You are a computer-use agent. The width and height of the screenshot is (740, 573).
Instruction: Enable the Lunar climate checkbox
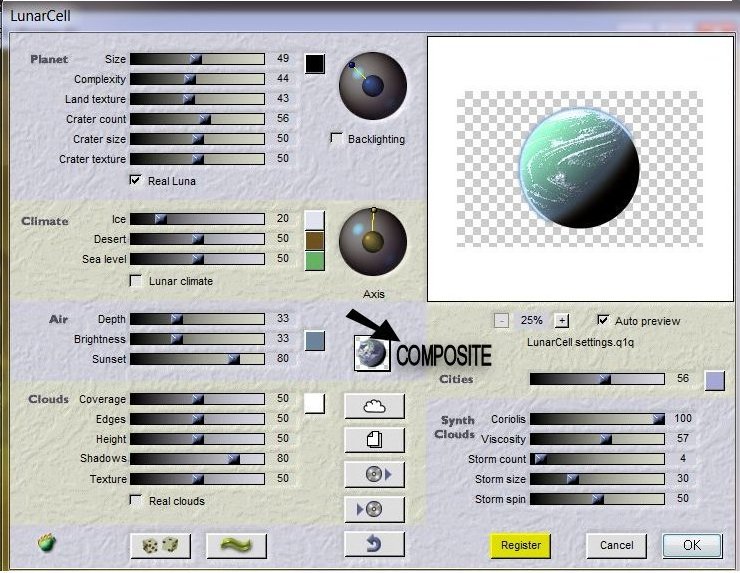[136, 281]
